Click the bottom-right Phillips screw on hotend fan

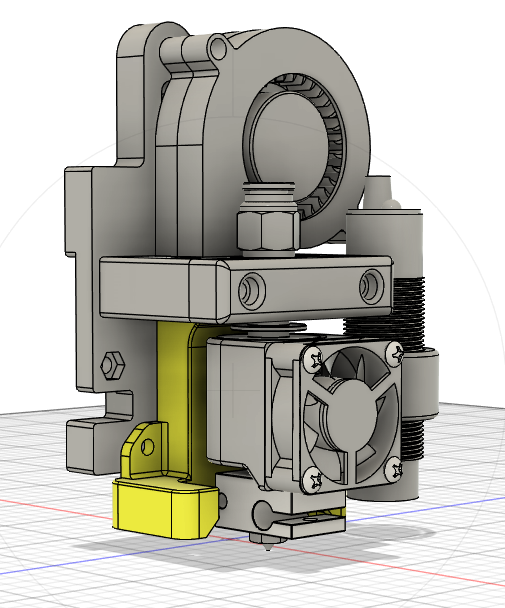click(394, 468)
